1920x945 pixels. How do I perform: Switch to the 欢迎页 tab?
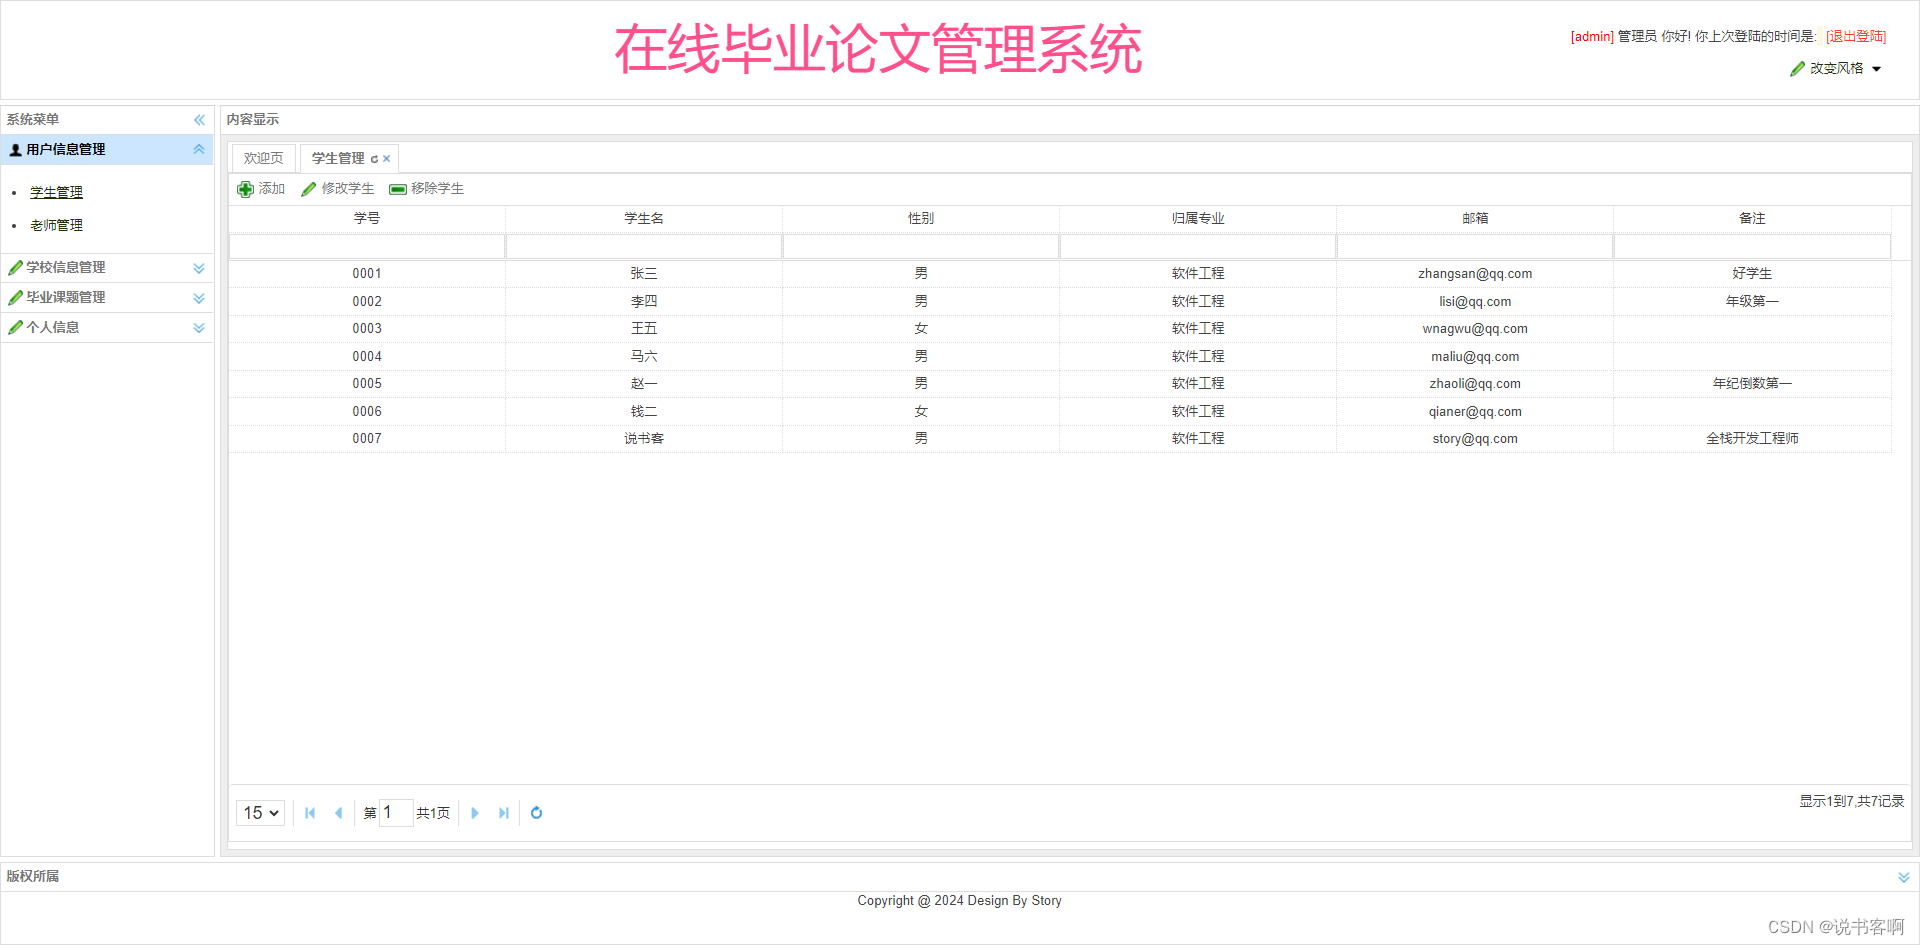[263, 158]
